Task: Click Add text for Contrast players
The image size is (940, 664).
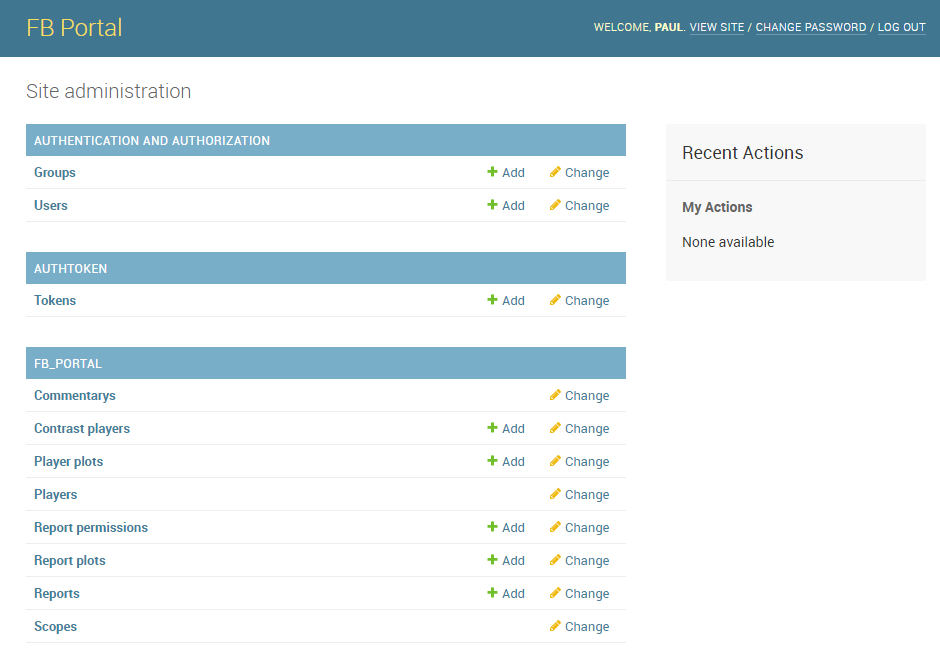Action: 513,428
